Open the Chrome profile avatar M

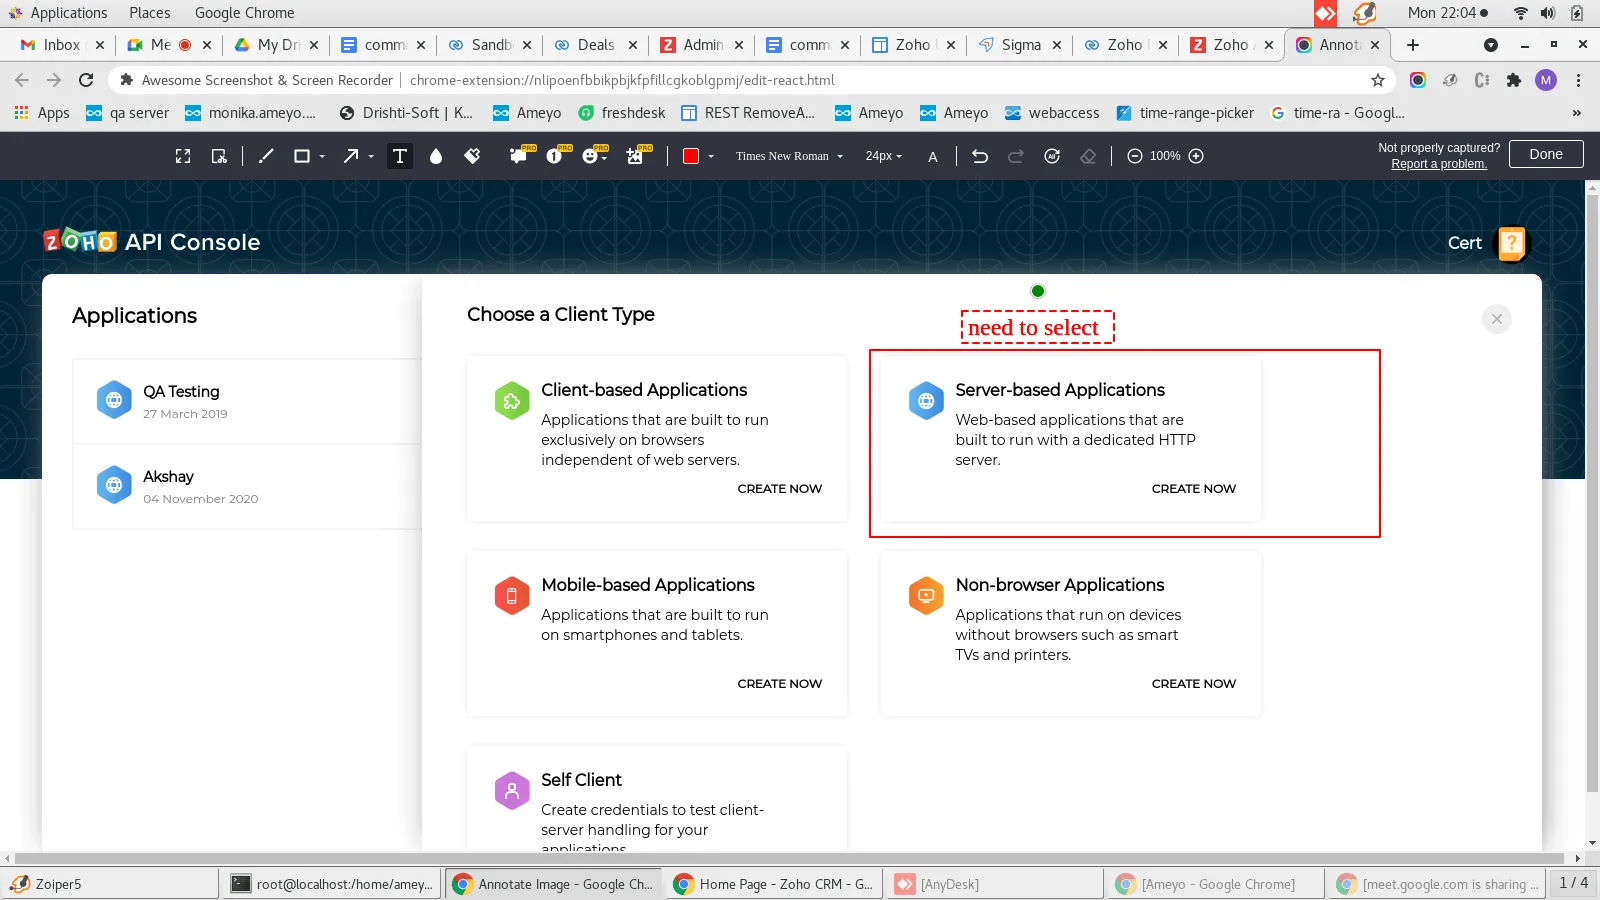pos(1546,80)
